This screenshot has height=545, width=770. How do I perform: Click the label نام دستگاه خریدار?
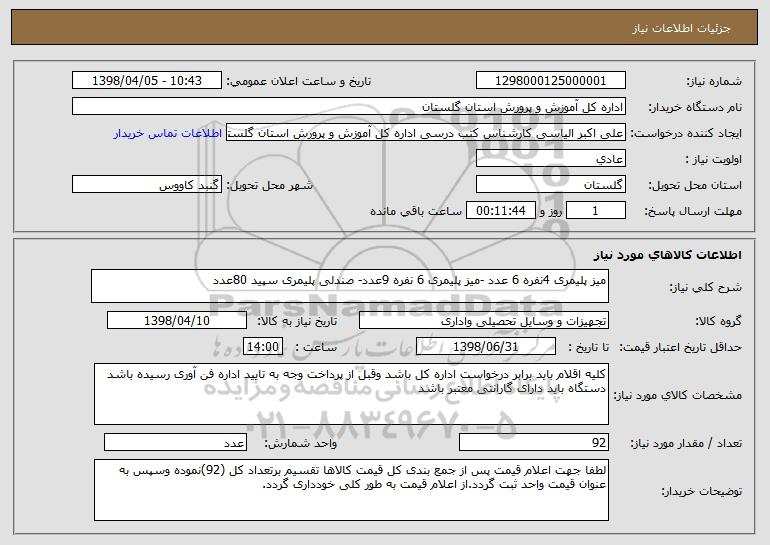pyautogui.click(x=695, y=107)
